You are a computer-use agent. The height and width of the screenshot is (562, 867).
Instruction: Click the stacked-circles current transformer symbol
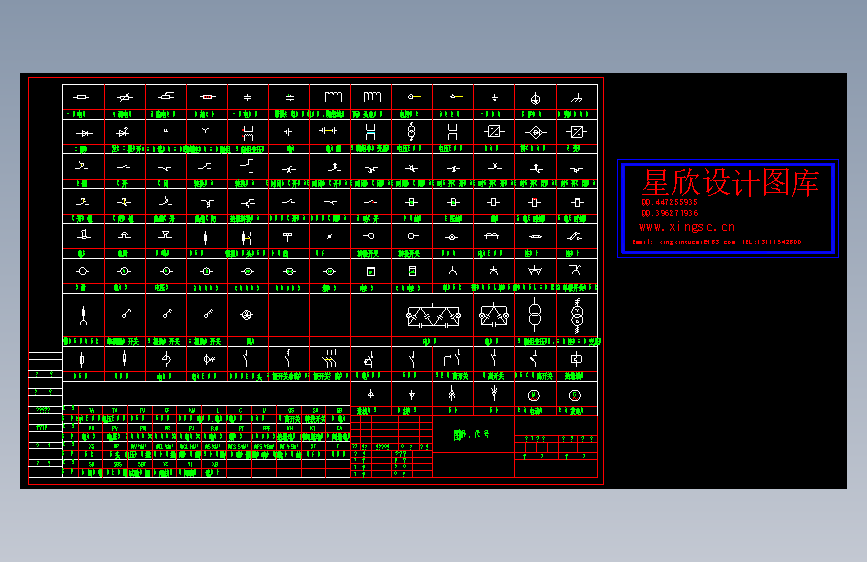tap(411, 132)
